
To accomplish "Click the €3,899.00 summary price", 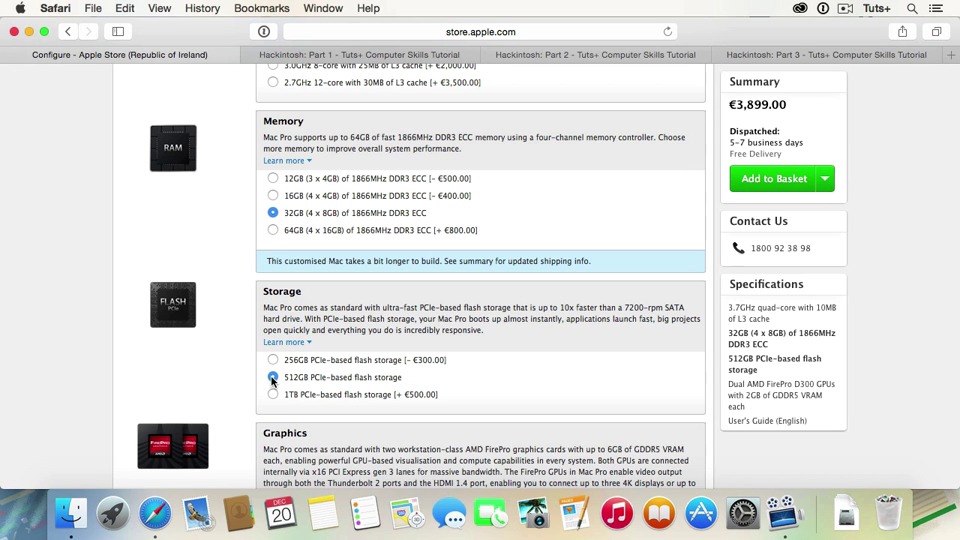I will pyautogui.click(x=757, y=105).
